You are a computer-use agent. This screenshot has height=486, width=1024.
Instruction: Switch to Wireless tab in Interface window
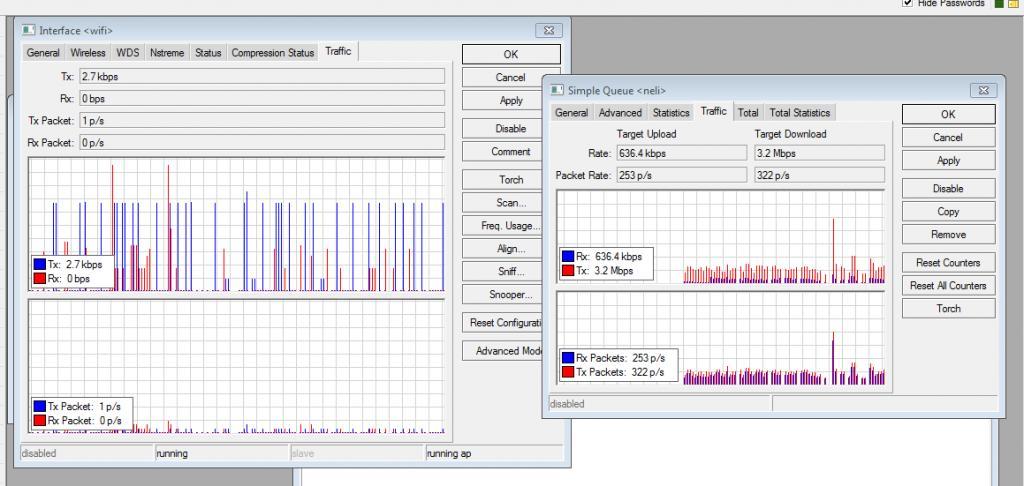[x=88, y=53]
